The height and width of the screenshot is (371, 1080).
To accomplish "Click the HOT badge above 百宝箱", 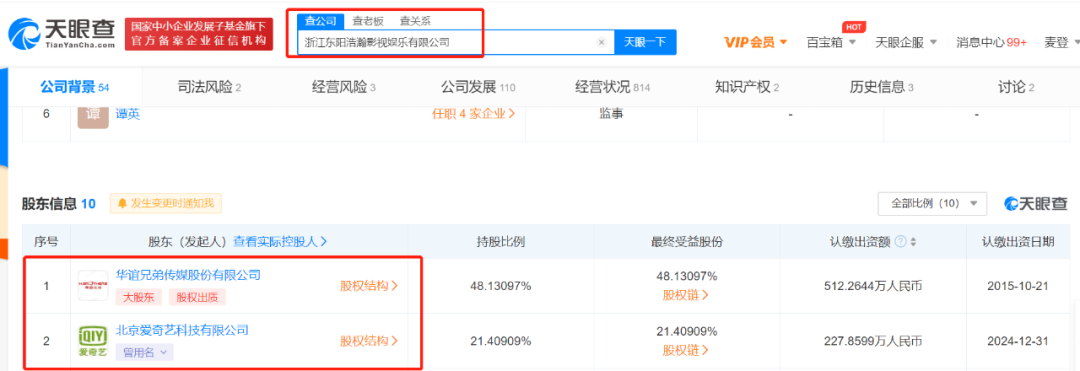I will [x=853, y=27].
